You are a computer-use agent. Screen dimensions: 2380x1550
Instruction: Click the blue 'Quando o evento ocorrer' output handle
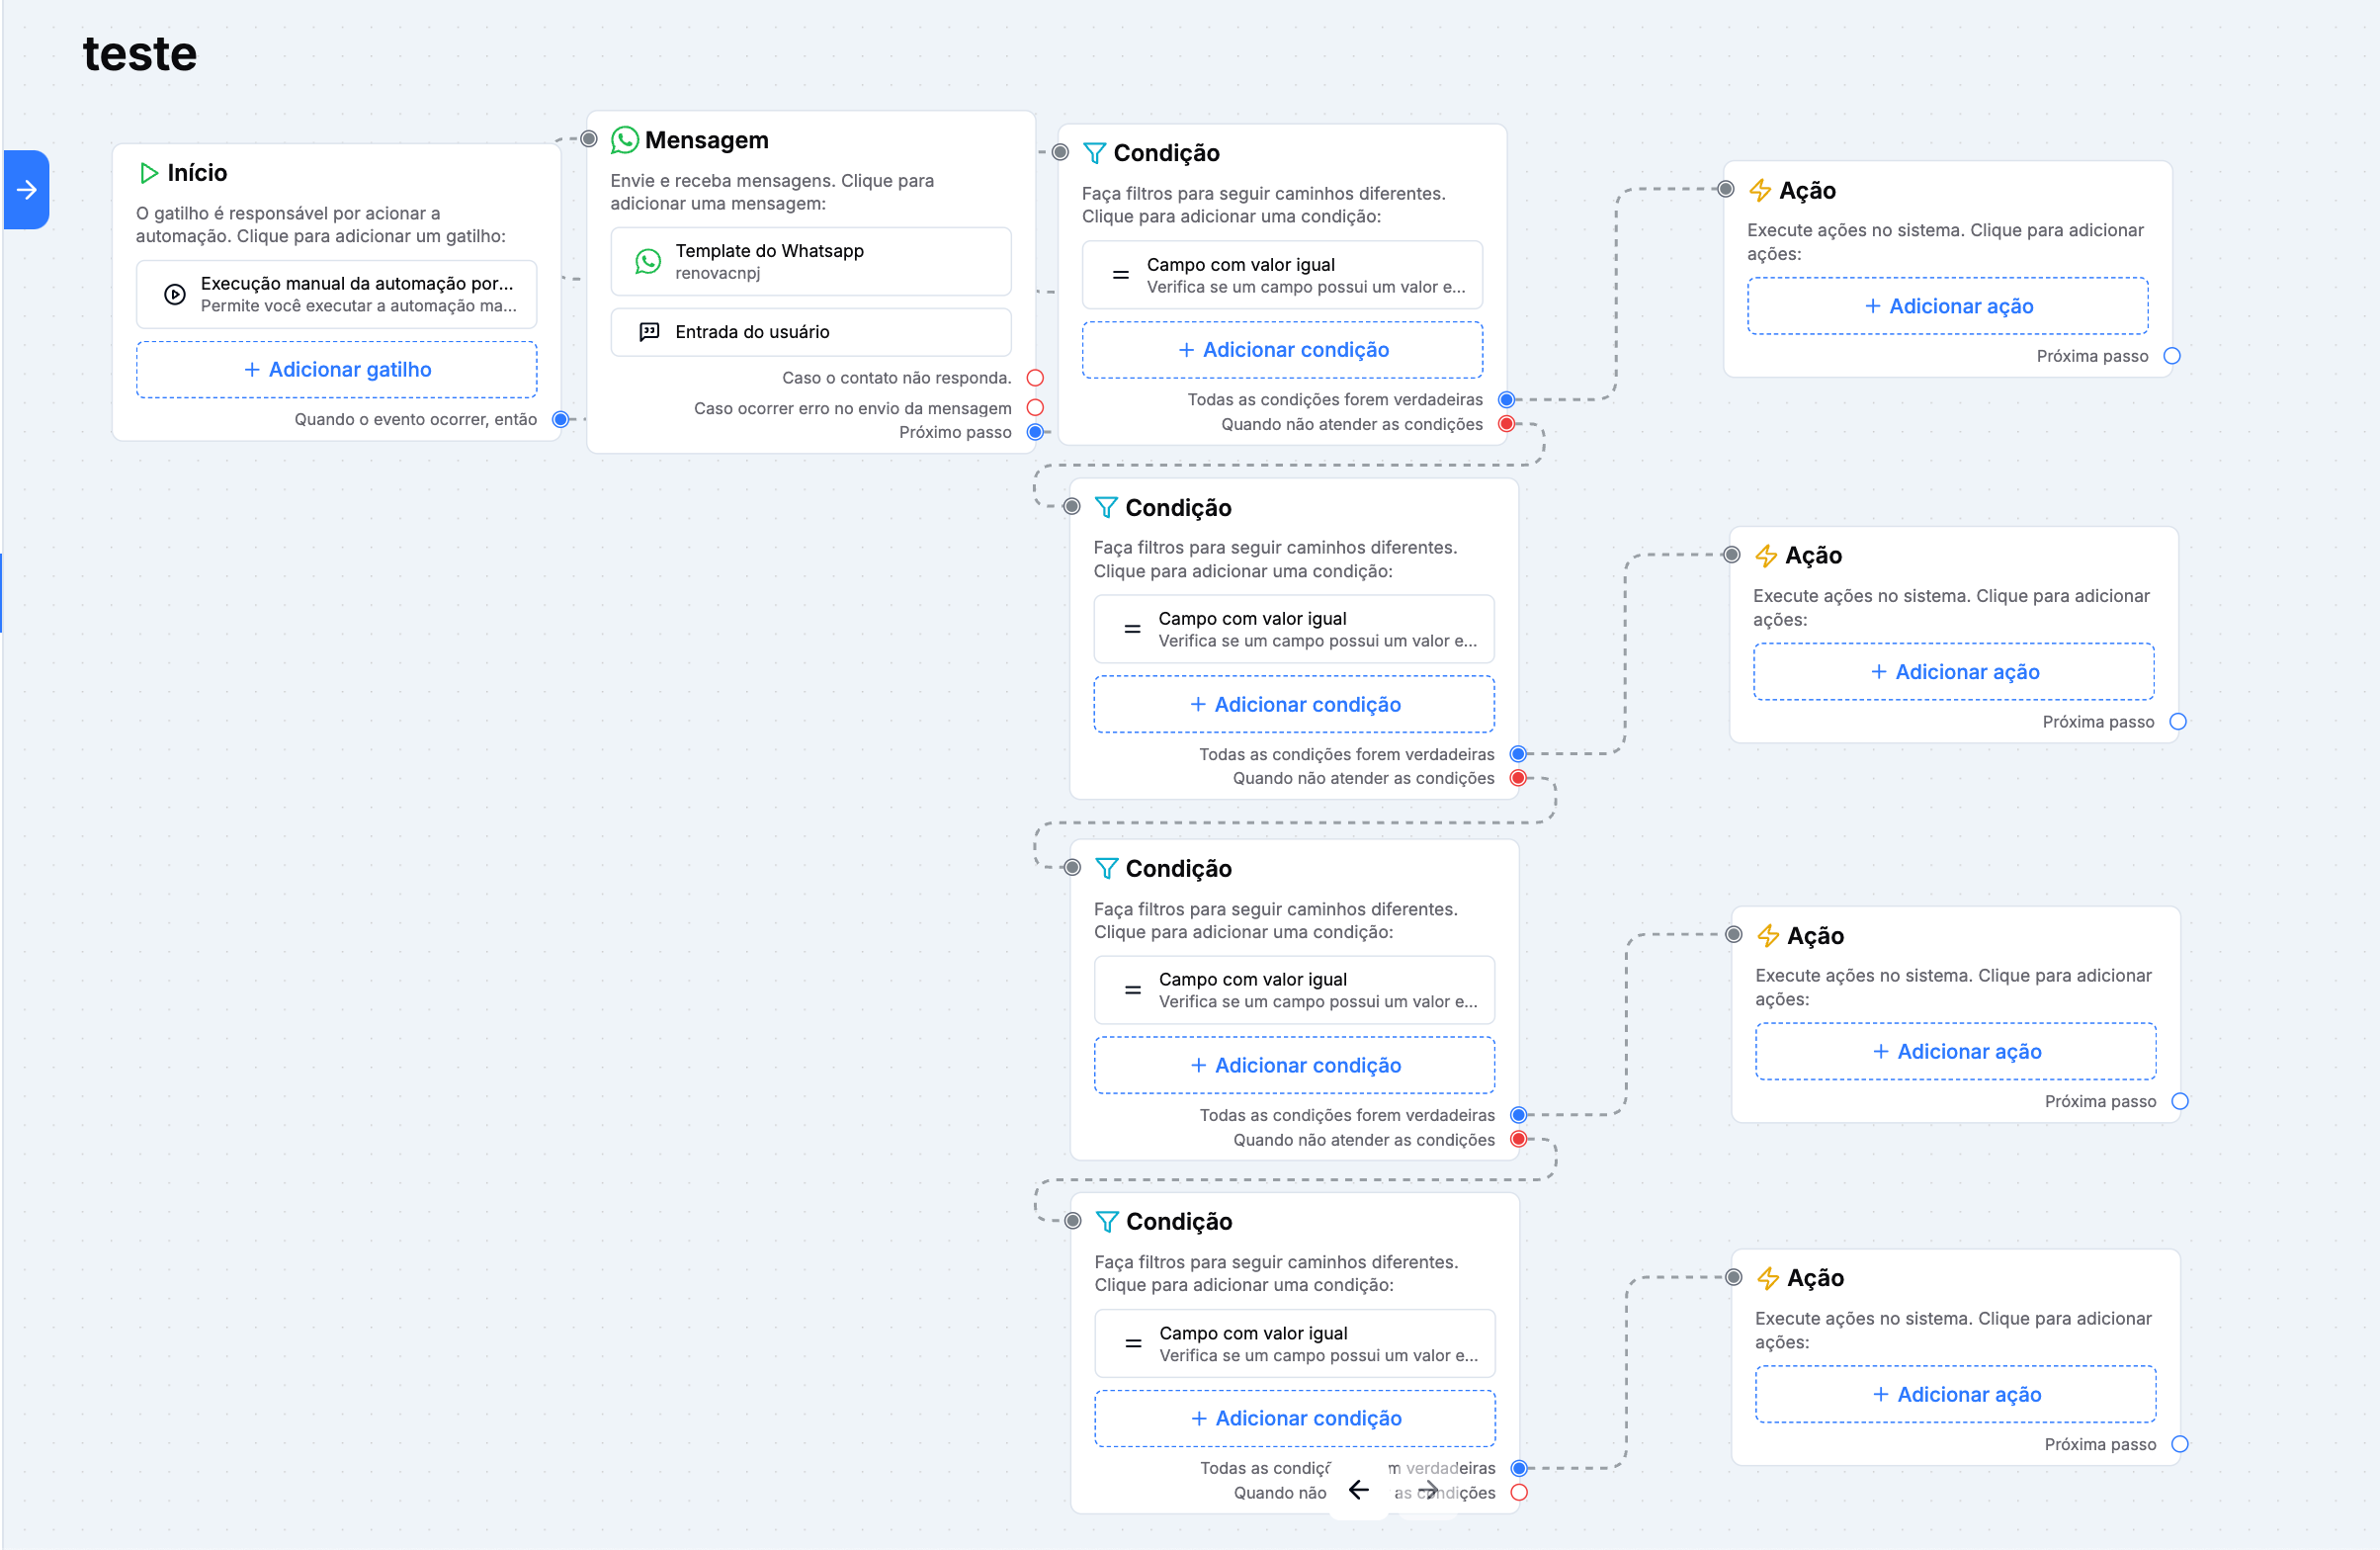click(x=561, y=419)
